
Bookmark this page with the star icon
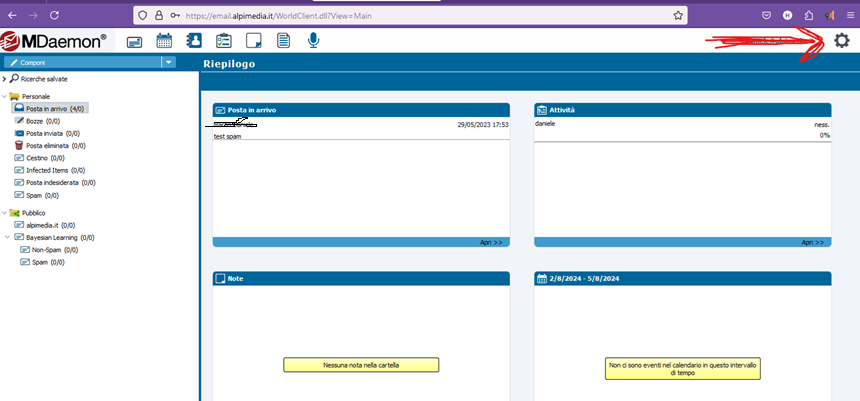(679, 16)
